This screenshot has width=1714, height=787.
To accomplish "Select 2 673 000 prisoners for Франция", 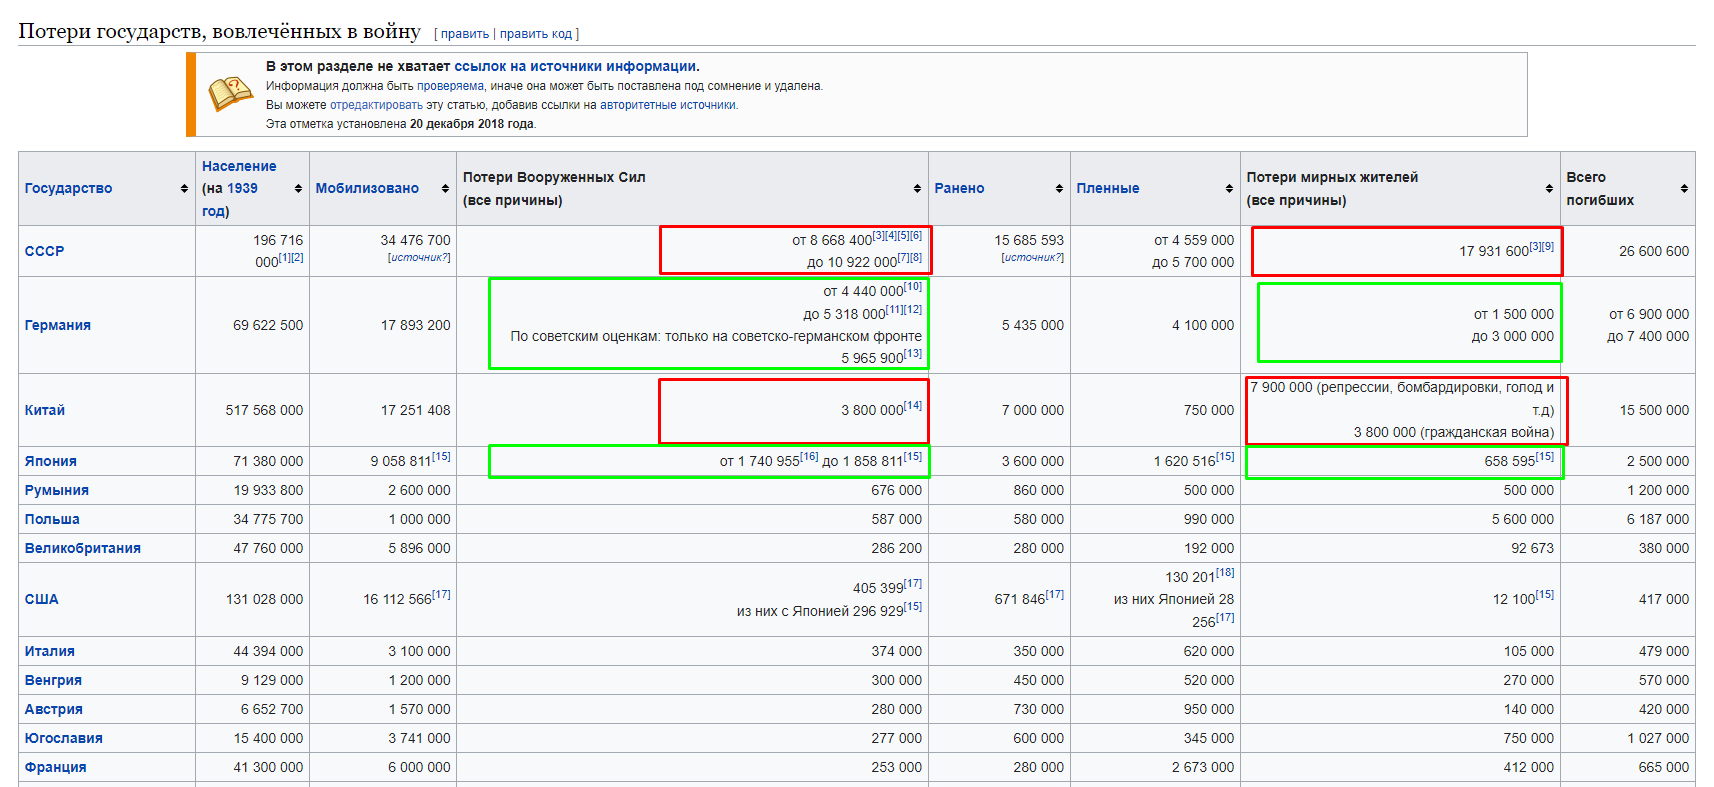I will (1203, 767).
